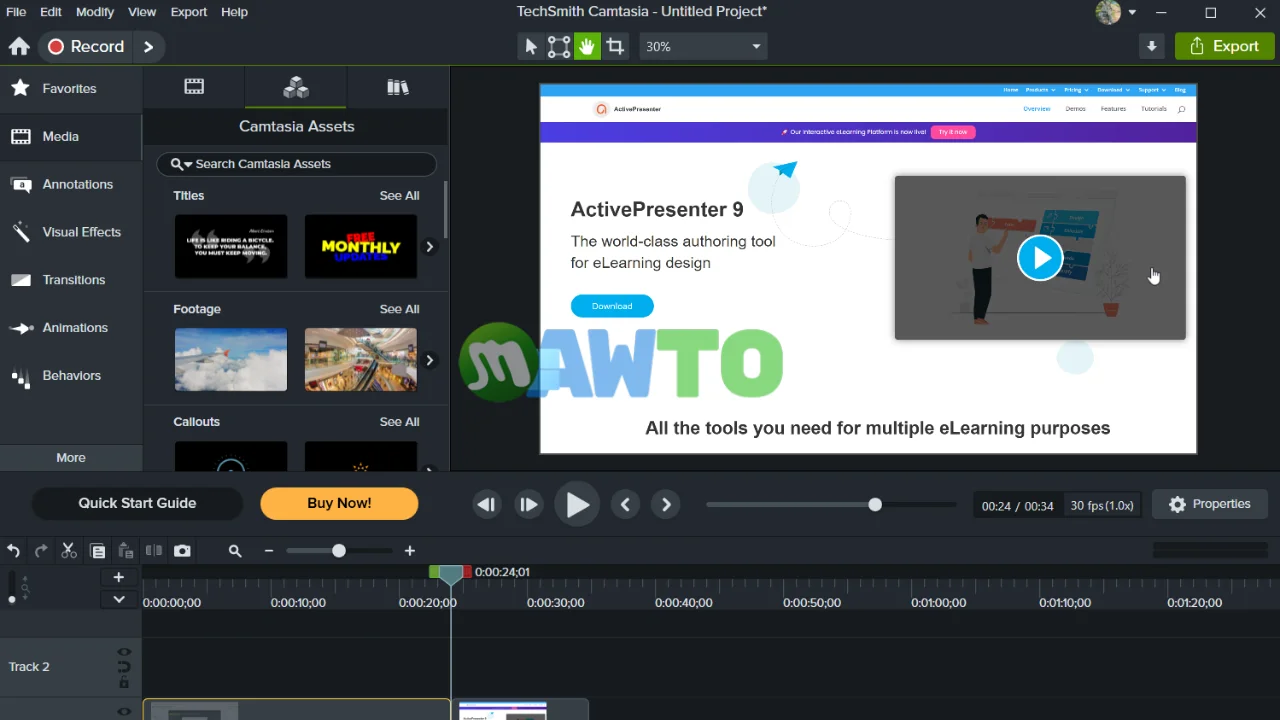The height and width of the screenshot is (720, 1280).
Task: Paste media in timeline toolbar
Action: pos(125,551)
